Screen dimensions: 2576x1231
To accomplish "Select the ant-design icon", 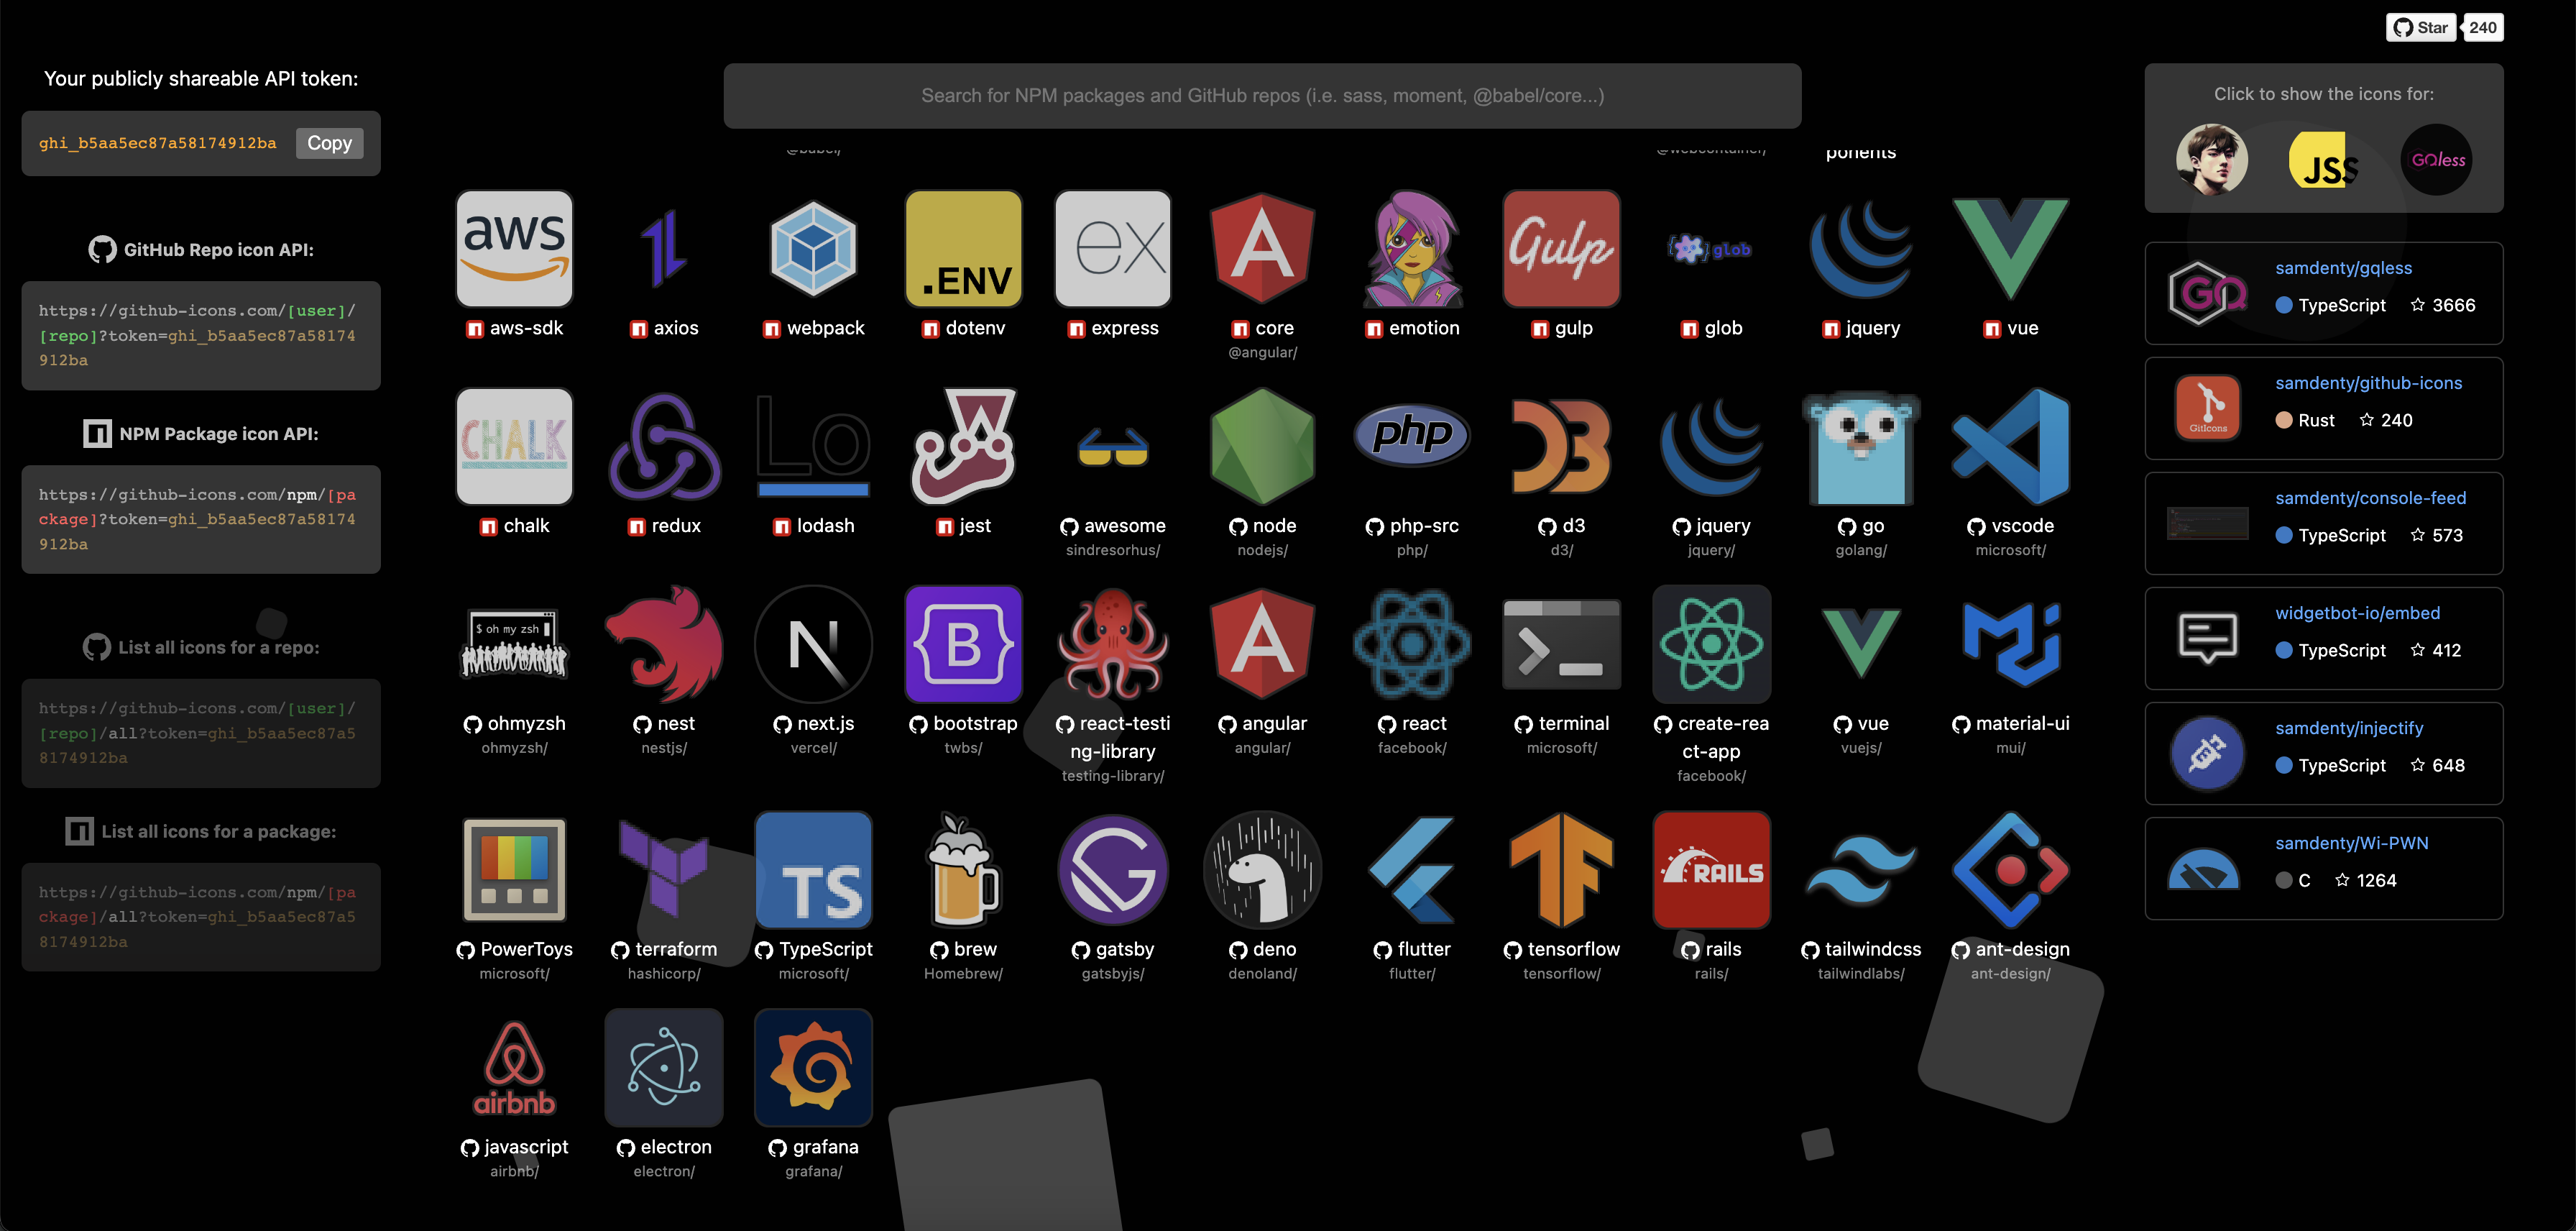I will coord(2010,870).
